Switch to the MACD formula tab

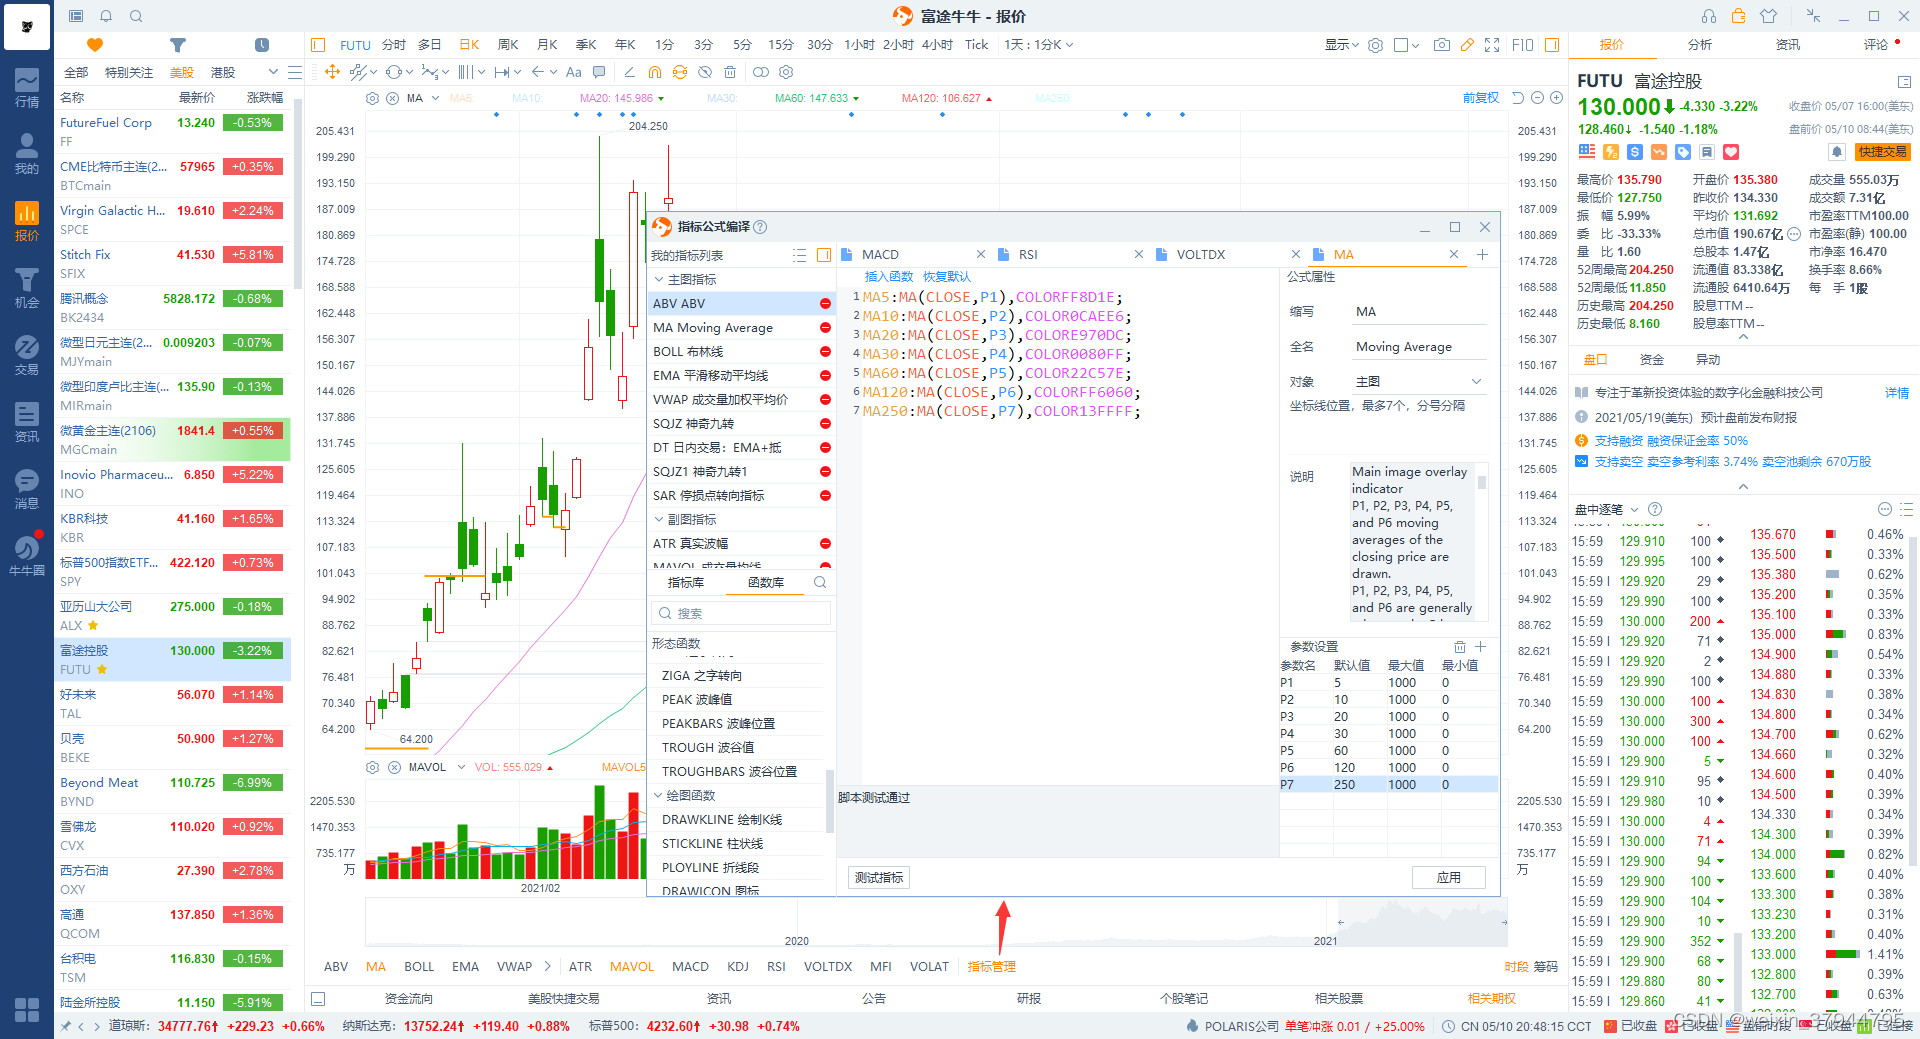pos(880,255)
